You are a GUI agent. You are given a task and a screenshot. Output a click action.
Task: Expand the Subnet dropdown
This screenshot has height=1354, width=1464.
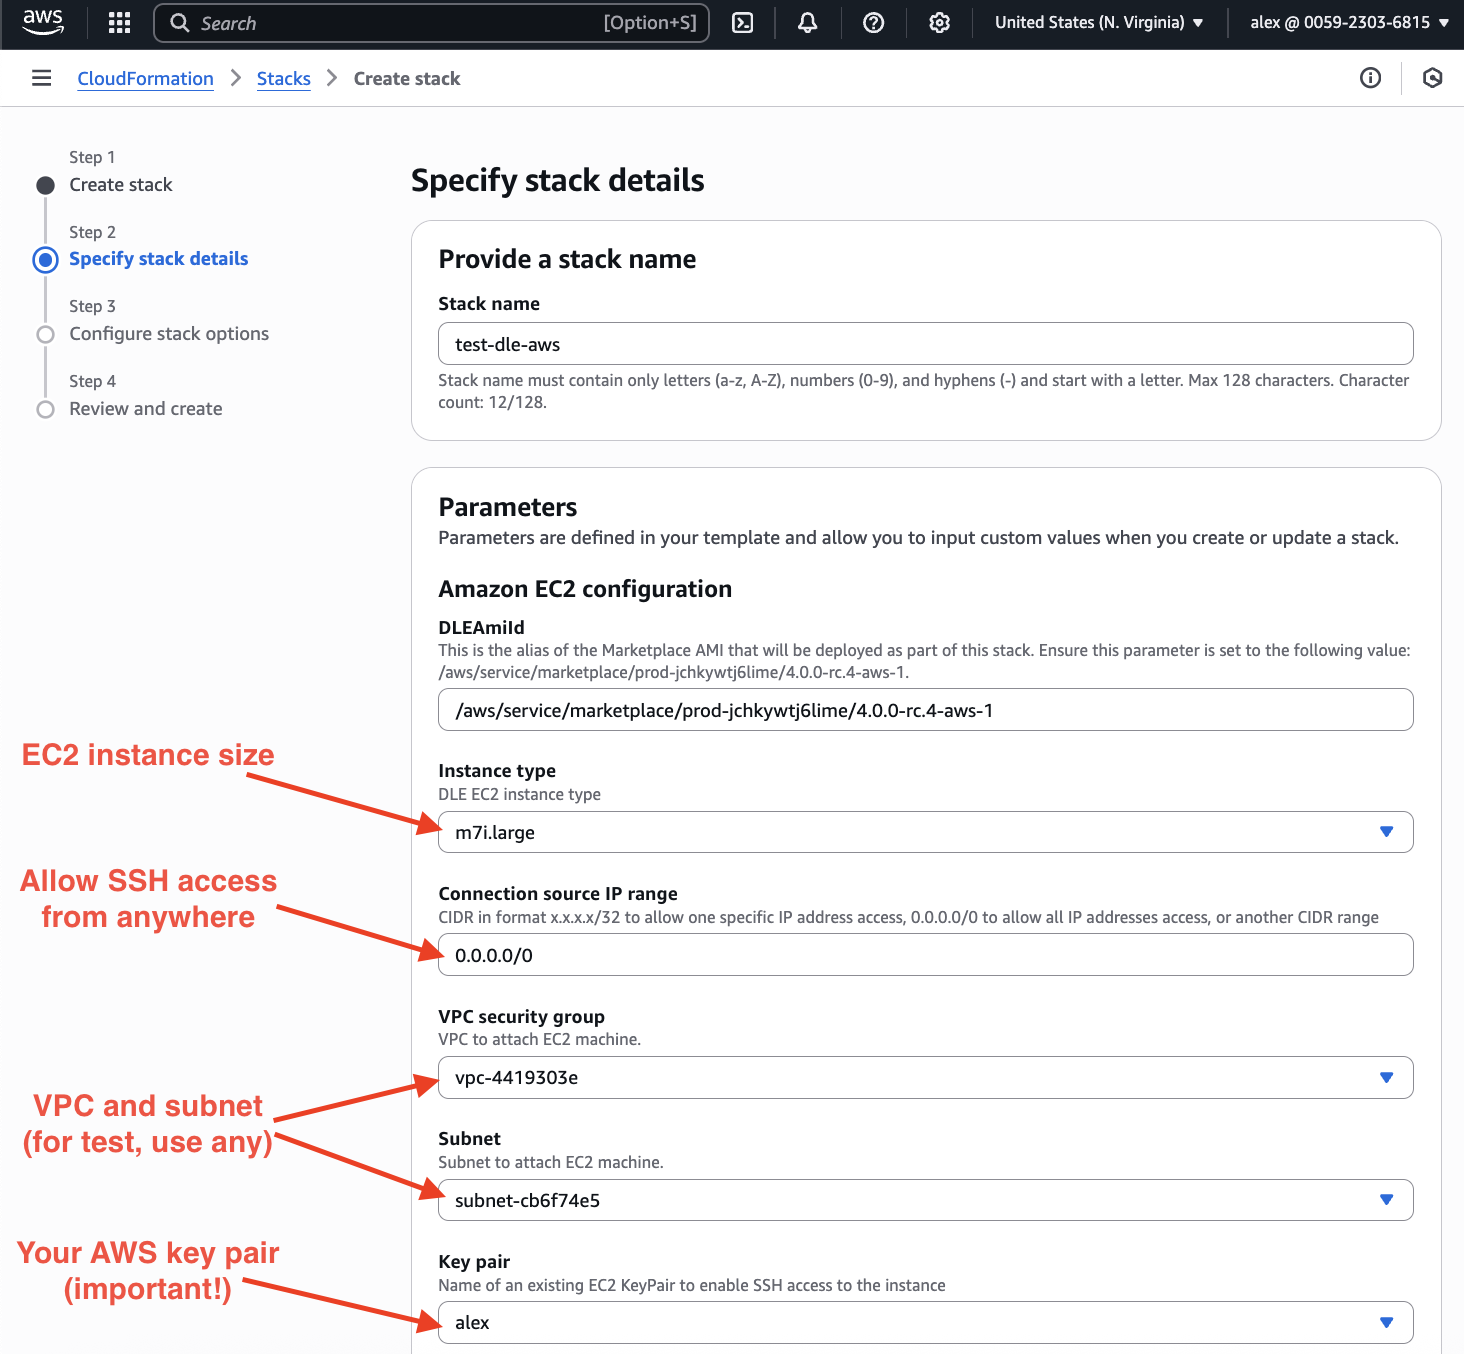click(x=925, y=1200)
